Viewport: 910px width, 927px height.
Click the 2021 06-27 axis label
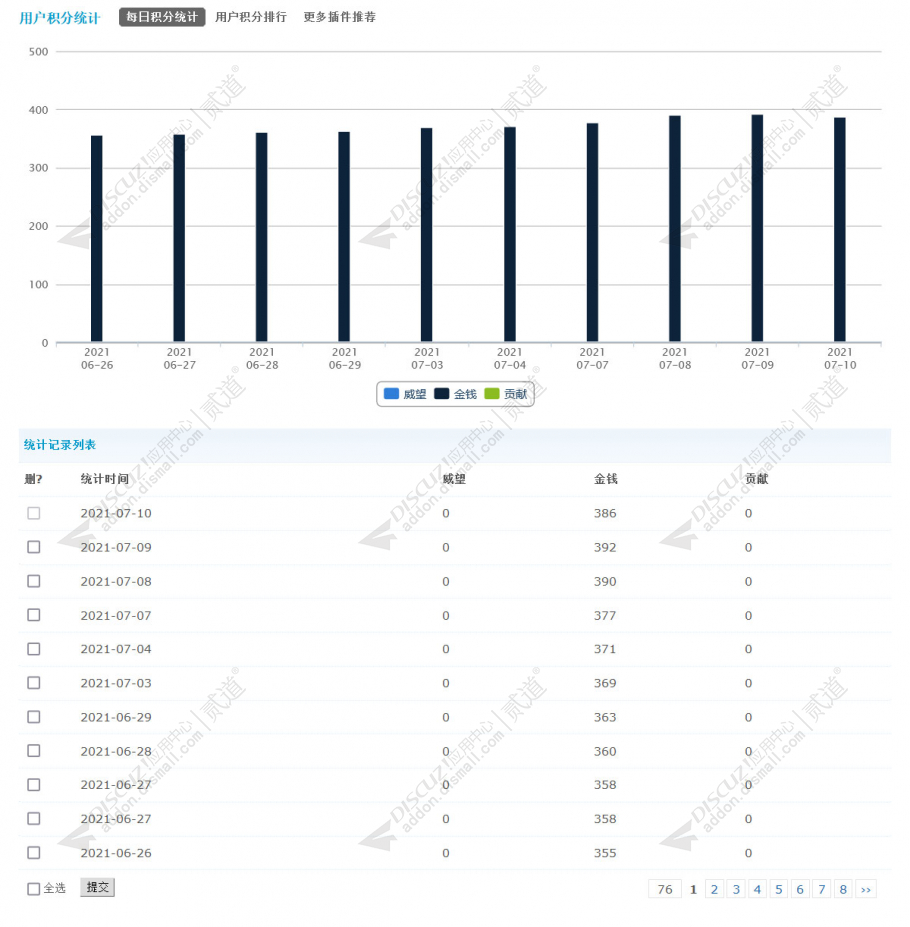pos(179,358)
